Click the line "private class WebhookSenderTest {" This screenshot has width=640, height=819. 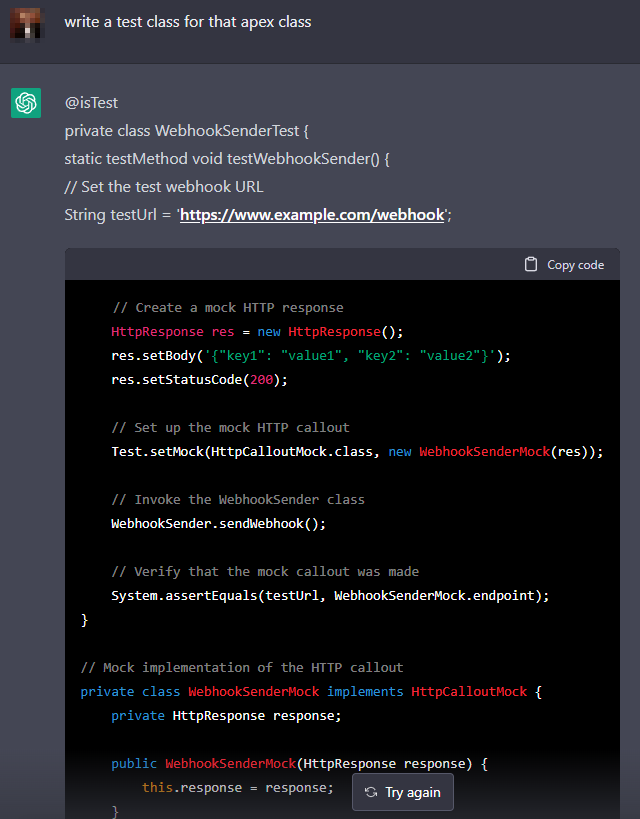click(187, 131)
